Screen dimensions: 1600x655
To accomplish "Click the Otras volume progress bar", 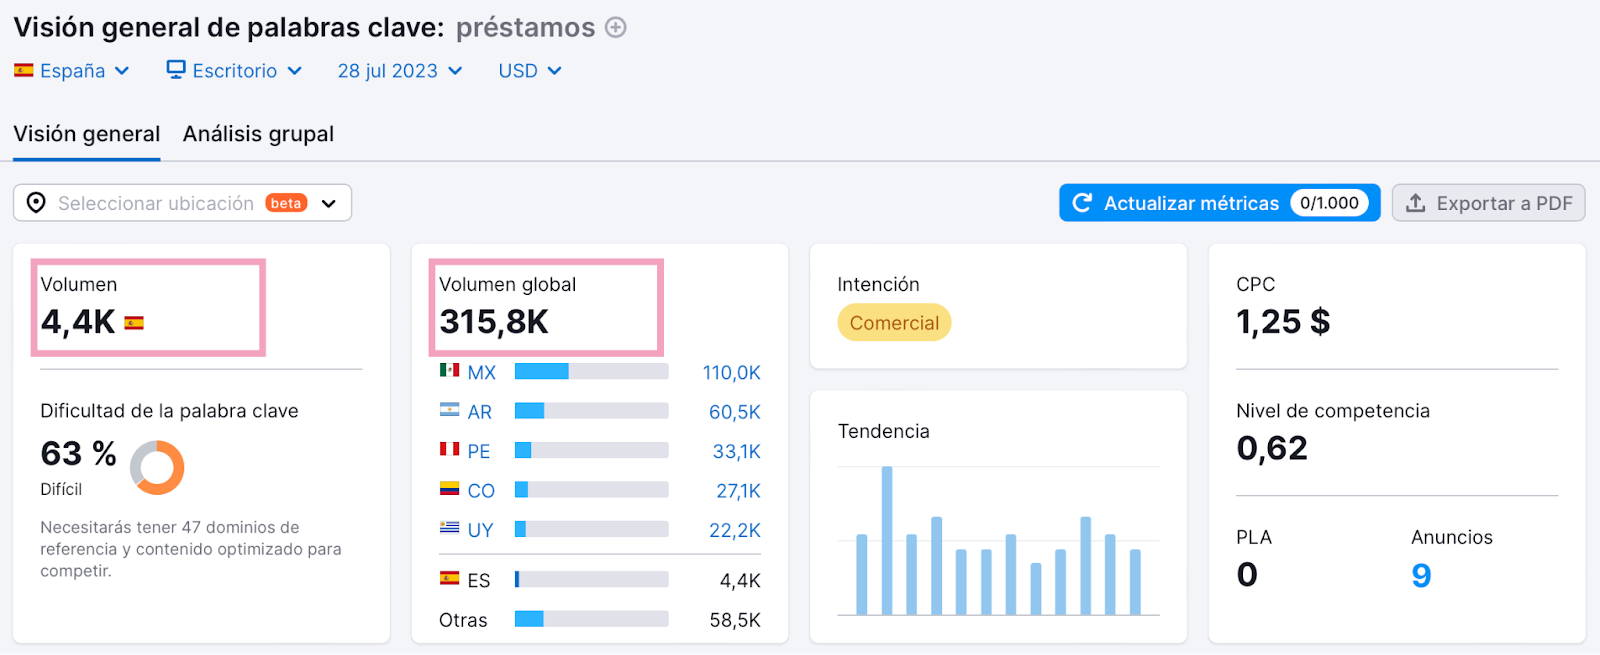I will pyautogui.click(x=591, y=619).
